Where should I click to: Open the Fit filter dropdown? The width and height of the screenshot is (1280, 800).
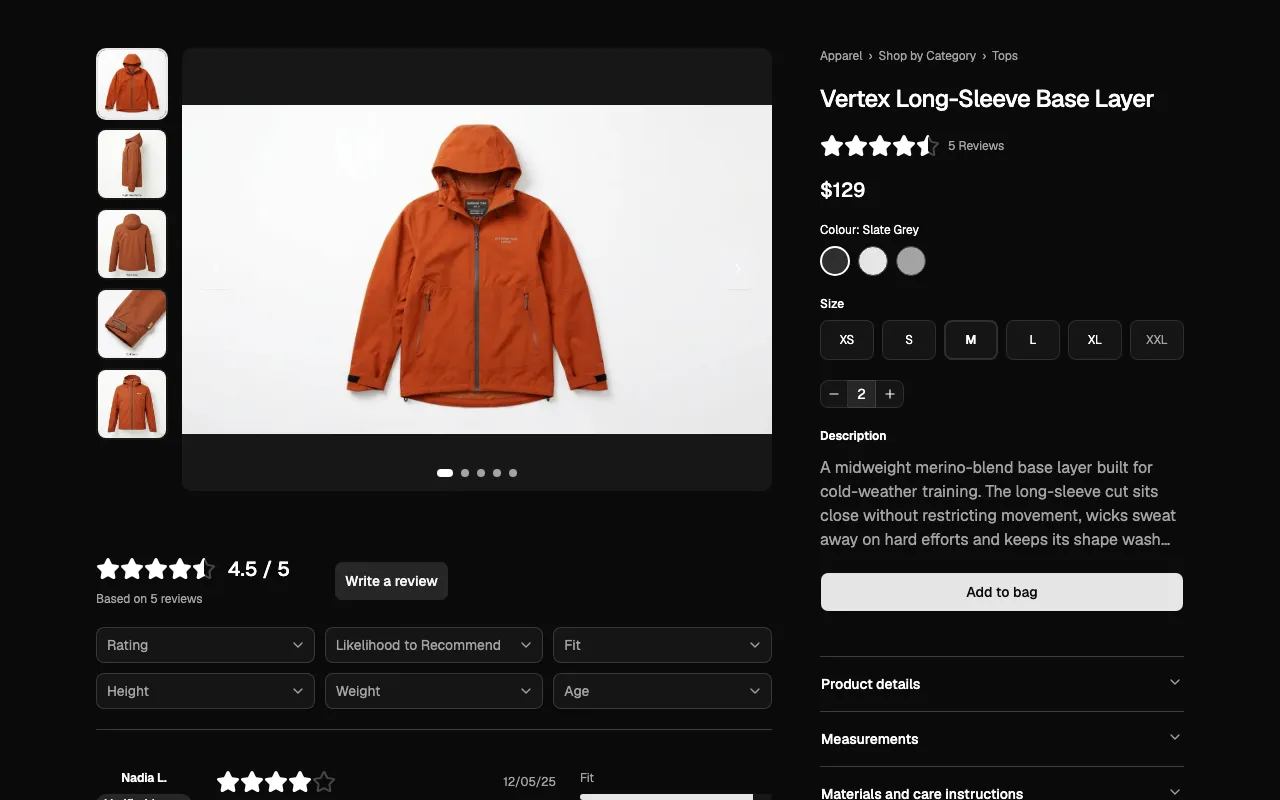pyautogui.click(x=662, y=645)
